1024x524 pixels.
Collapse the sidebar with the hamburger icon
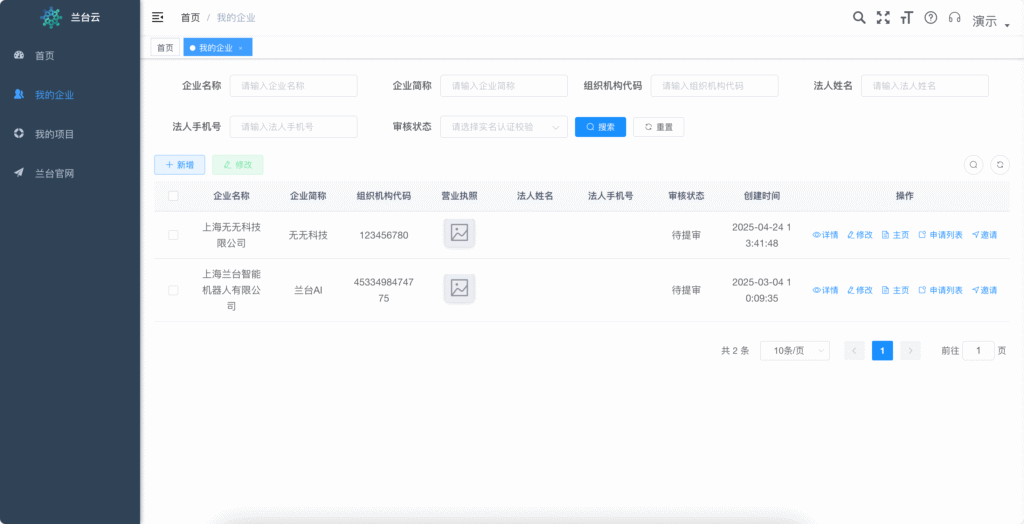pyautogui.click(x=157, y=17)
